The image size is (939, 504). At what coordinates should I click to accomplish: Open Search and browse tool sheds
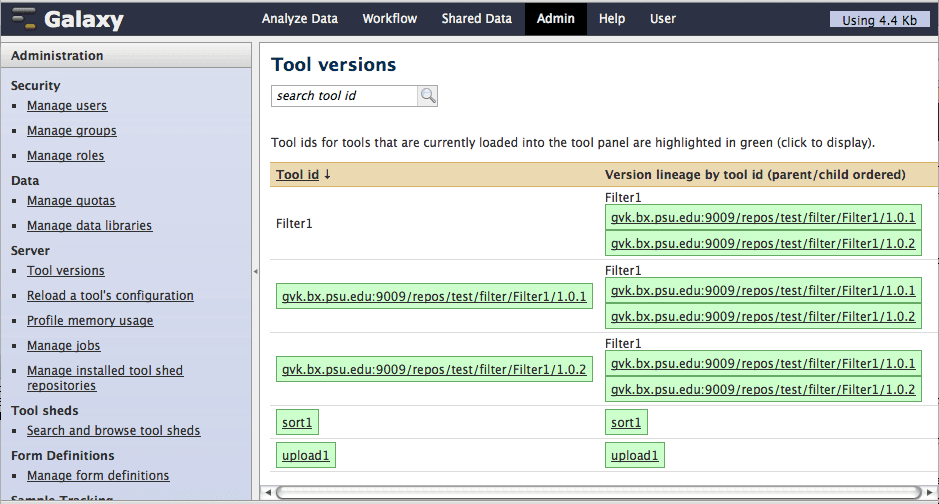point(113,431)
